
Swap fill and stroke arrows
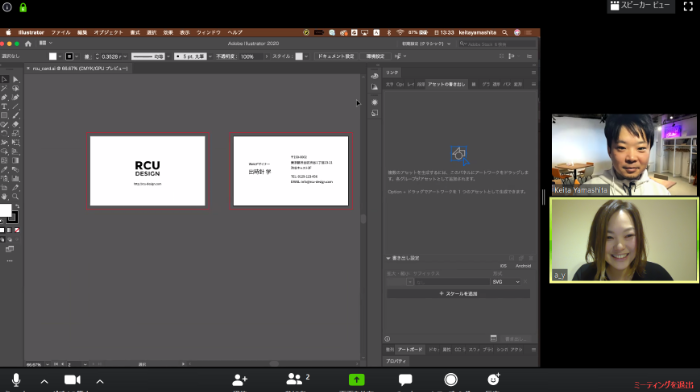[x=17, y=206]
